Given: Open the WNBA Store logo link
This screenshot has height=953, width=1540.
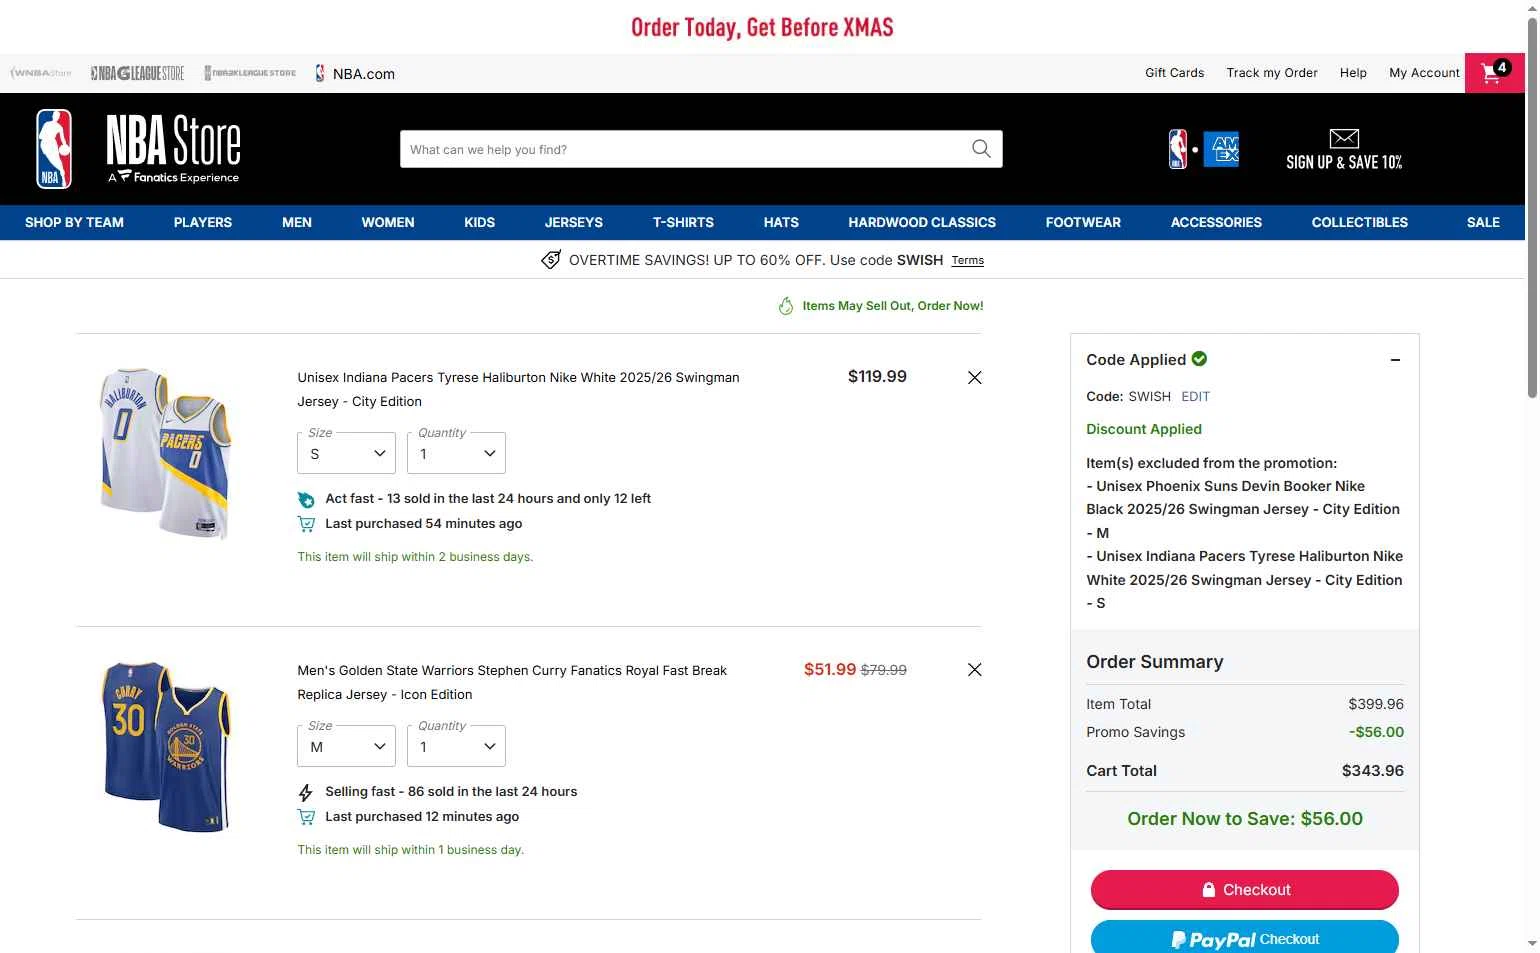Looking at the screenshot, I should point(41,73).
